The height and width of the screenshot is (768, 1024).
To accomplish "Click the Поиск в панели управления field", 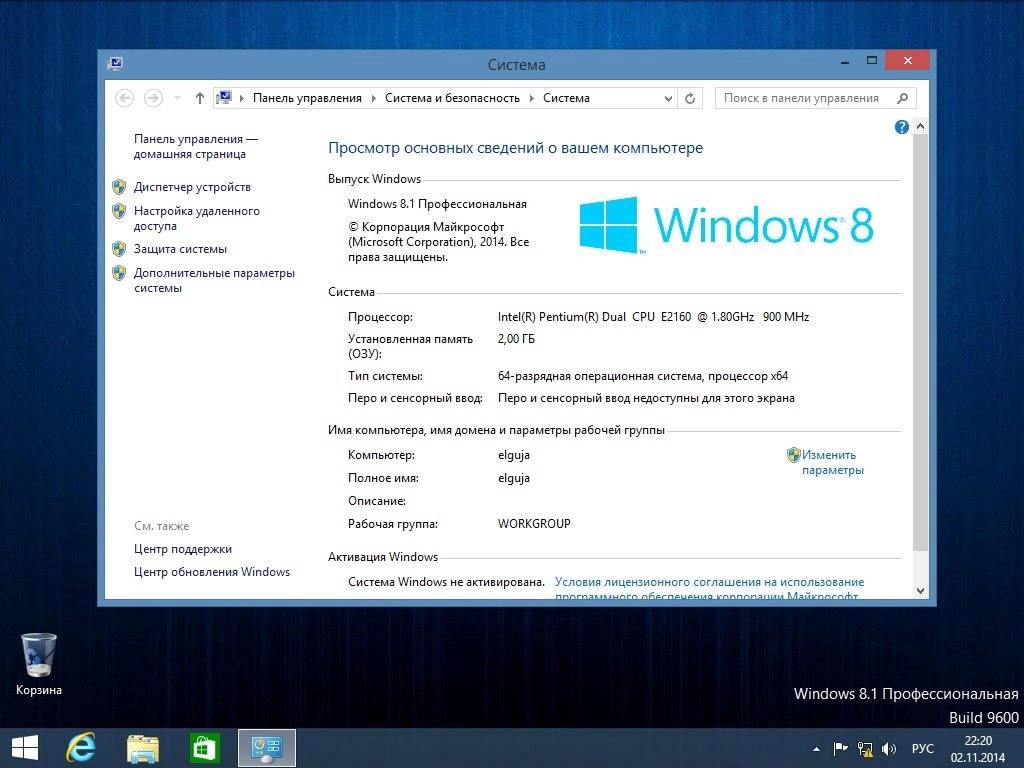I will (x=816, y=98).
